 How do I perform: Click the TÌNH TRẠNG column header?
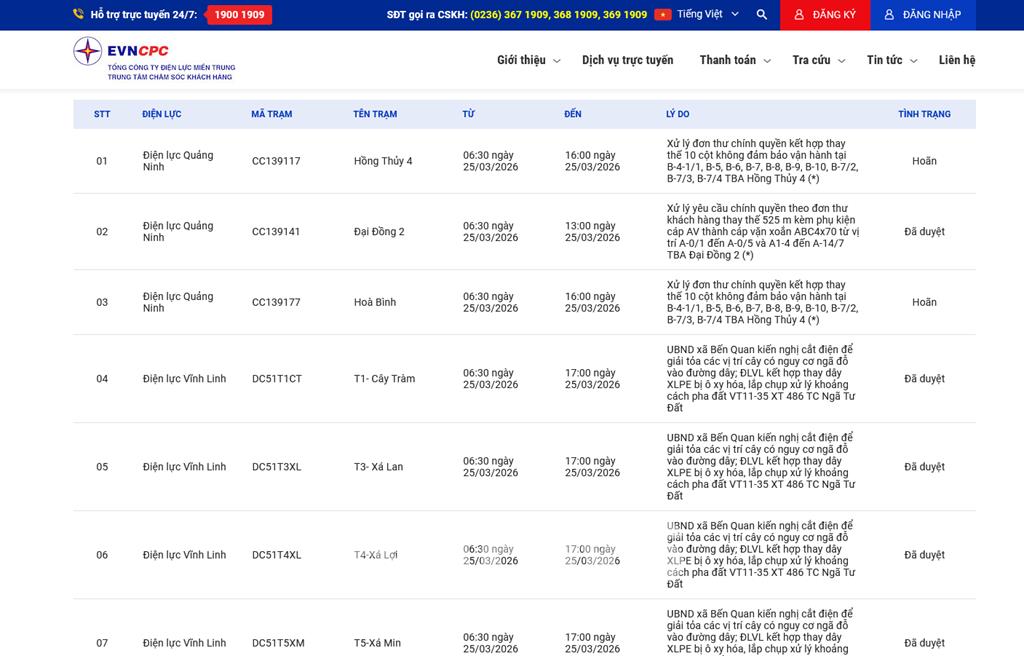[923, 114]
